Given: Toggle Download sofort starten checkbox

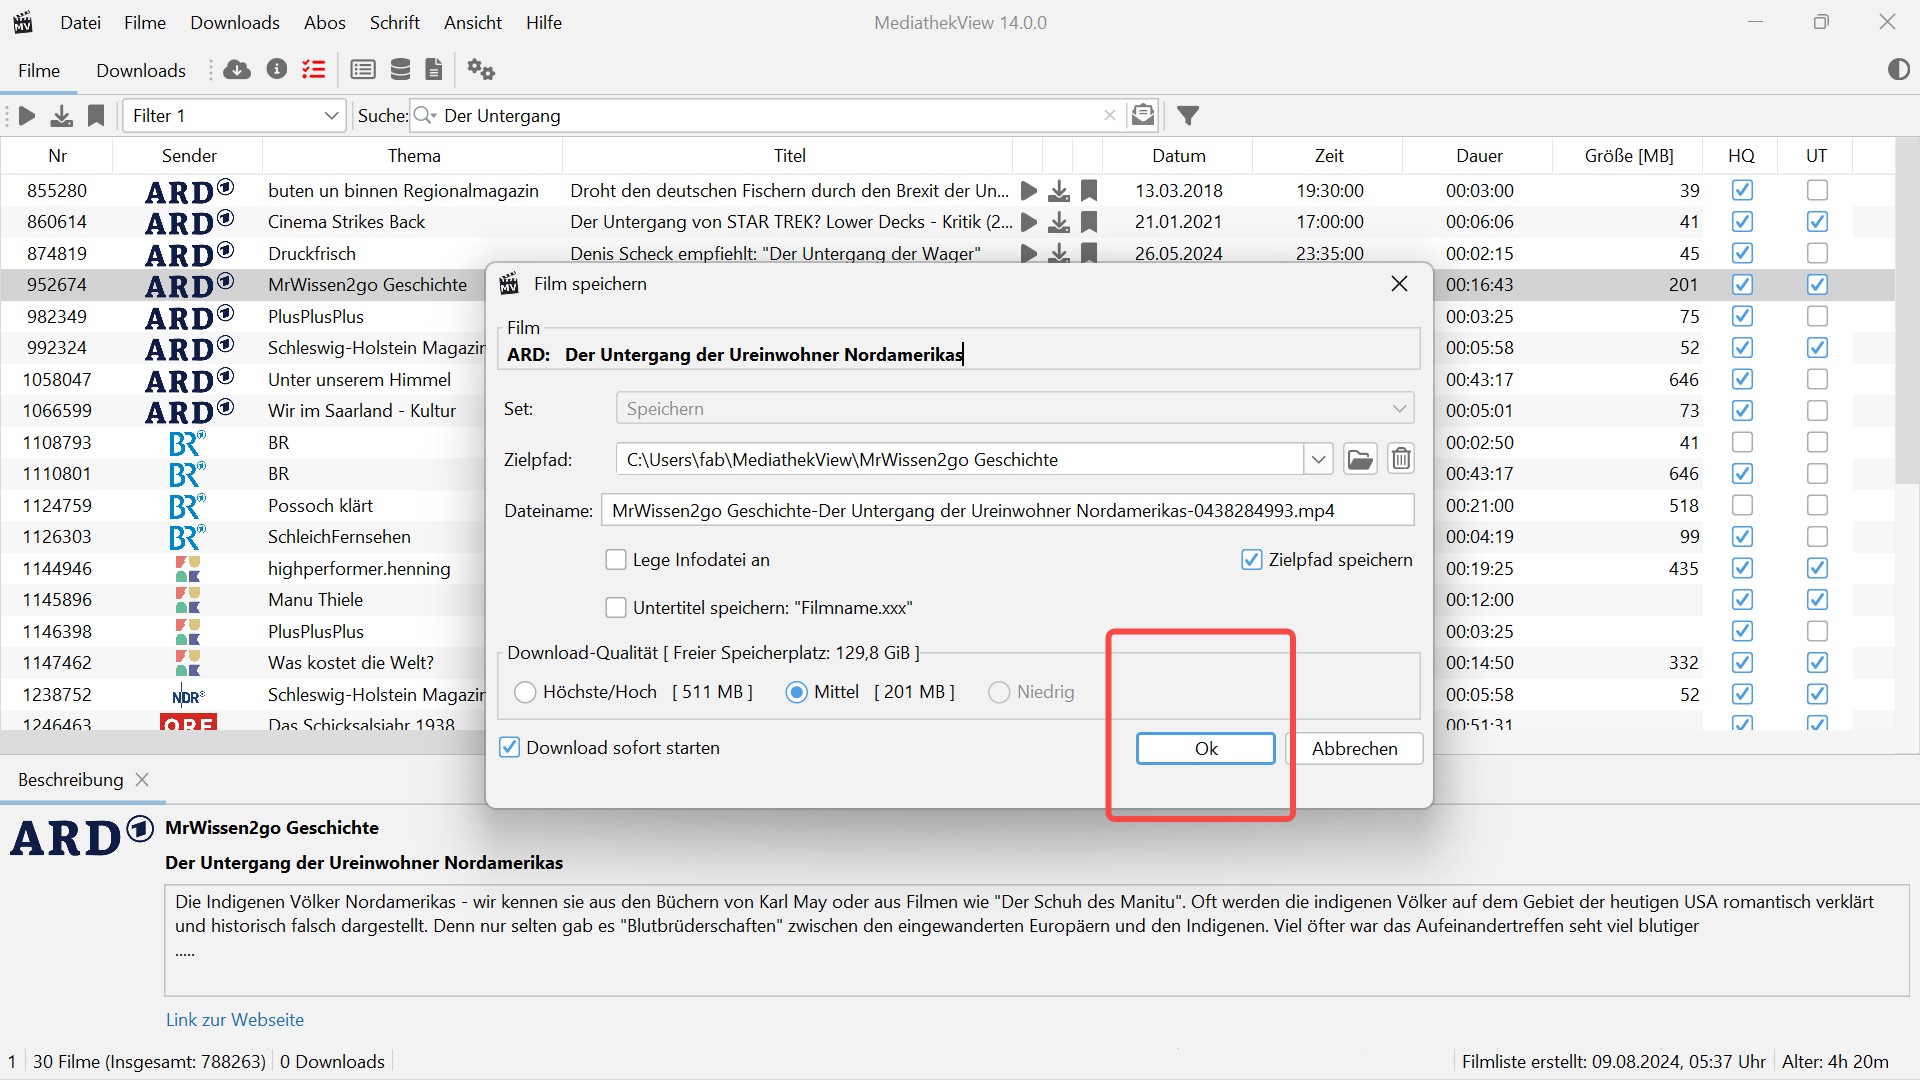Looking at the screenshot, I should pos(509,747).
